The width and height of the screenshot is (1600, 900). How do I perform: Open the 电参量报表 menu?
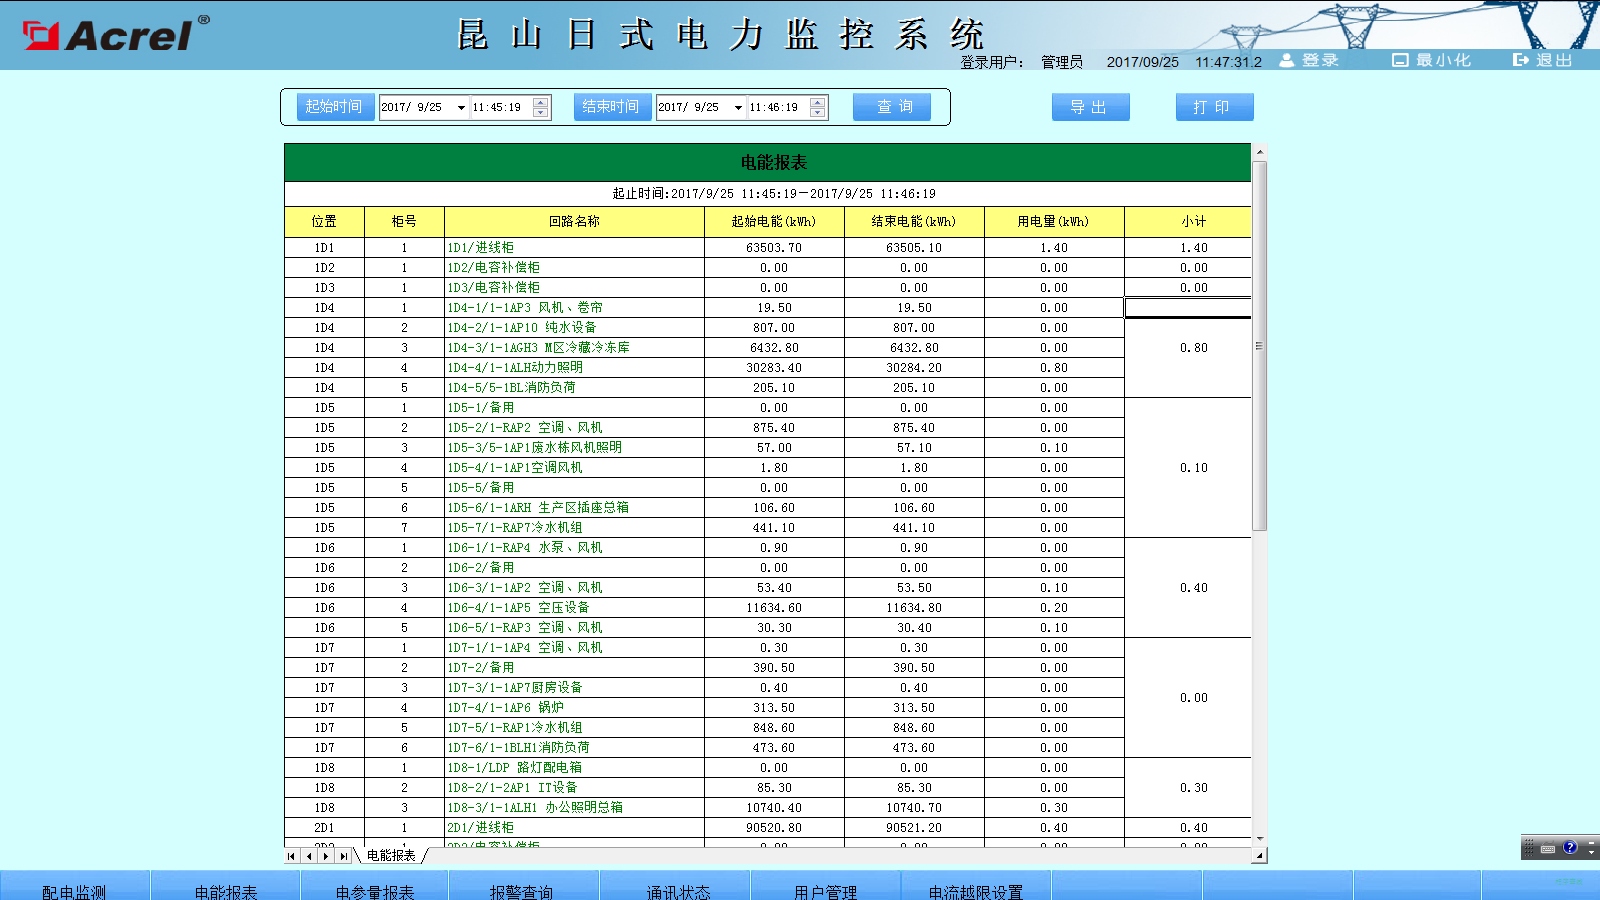click(x=375, y=887)
